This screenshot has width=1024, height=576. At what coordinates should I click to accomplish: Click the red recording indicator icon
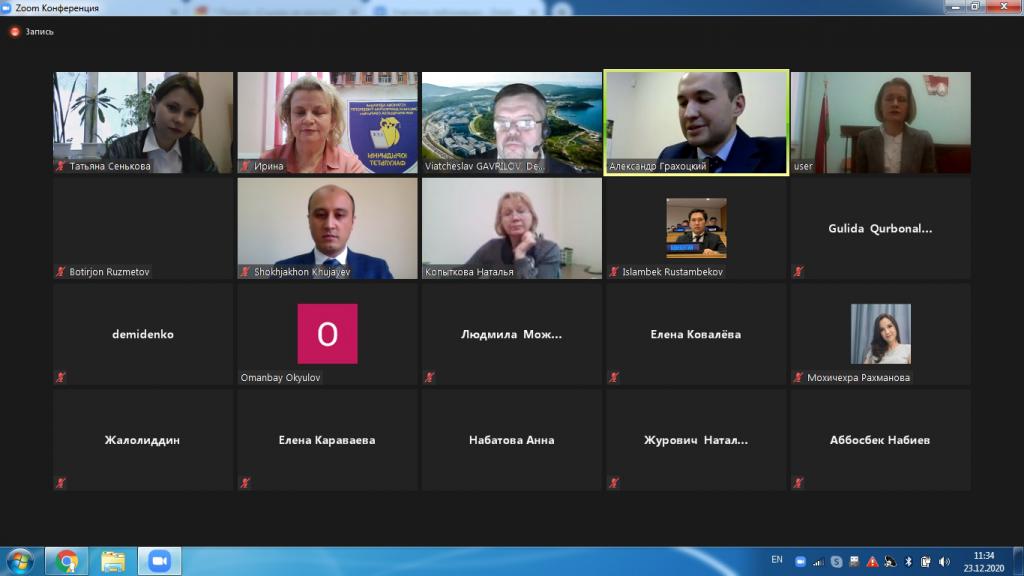(14, 31)
